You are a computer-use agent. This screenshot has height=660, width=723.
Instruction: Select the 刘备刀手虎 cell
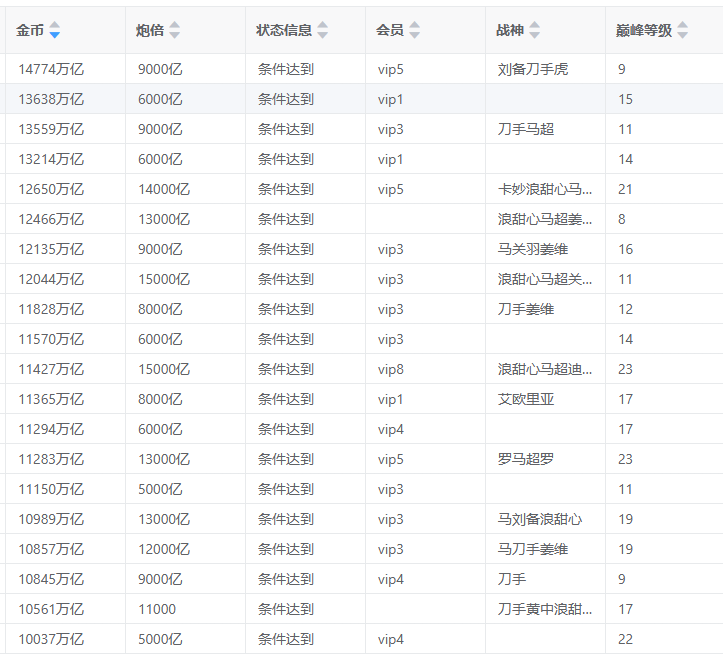pyautogui.click(x=533, y=69)
